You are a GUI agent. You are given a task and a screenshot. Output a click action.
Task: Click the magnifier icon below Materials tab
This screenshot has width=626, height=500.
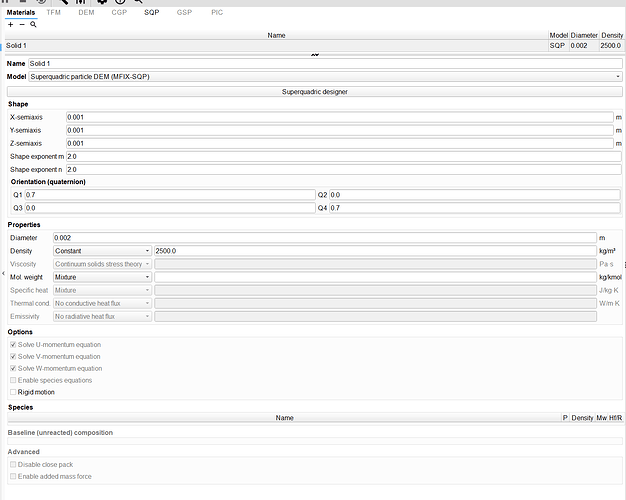tap(33, 23)
